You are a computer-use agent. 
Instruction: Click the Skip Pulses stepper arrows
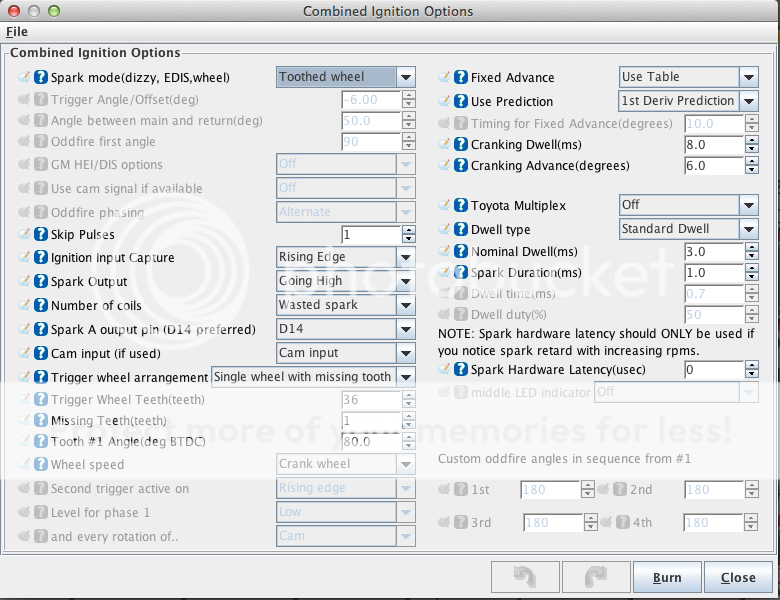coord(409,234)
